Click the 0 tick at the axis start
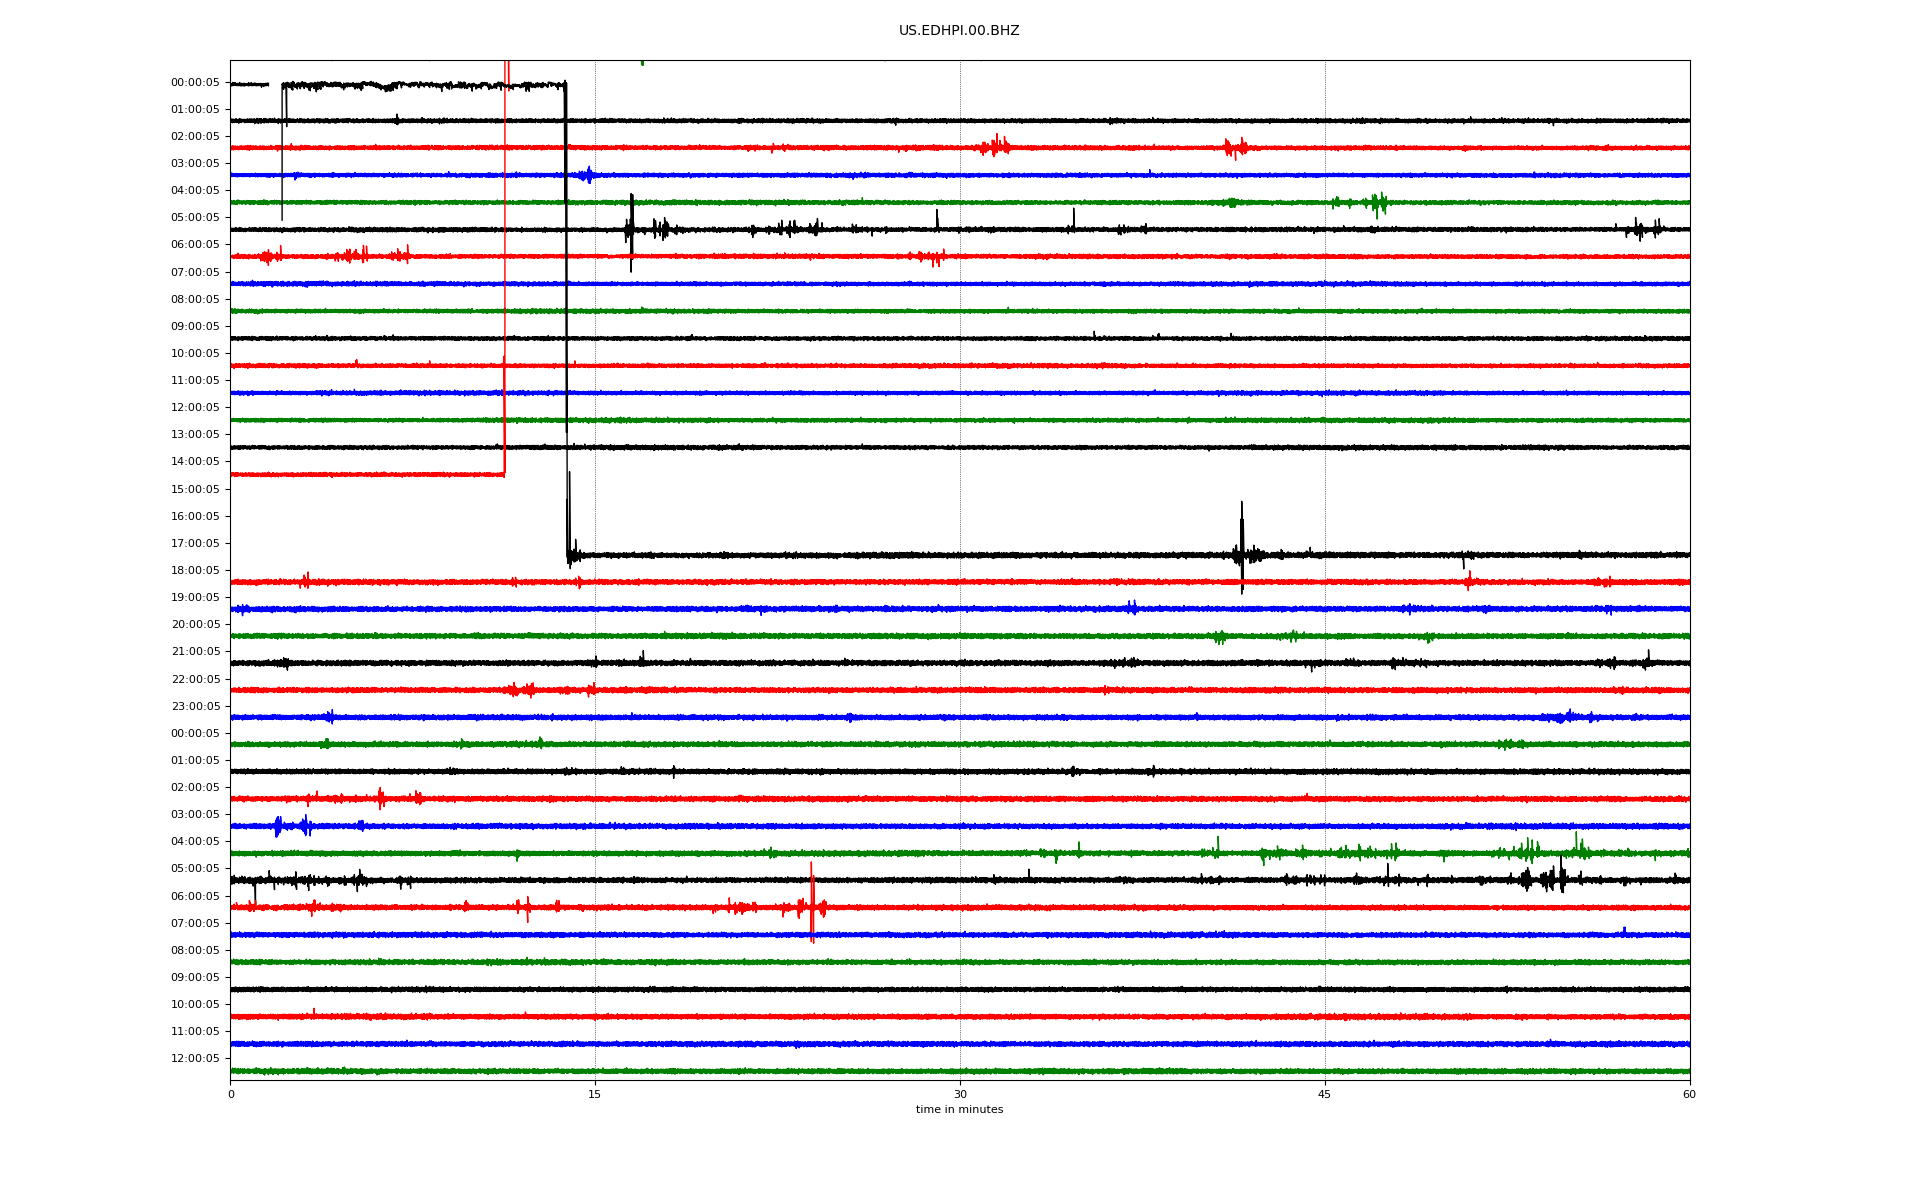This screenshot has height=1200, width=1920. (231, 1094)
